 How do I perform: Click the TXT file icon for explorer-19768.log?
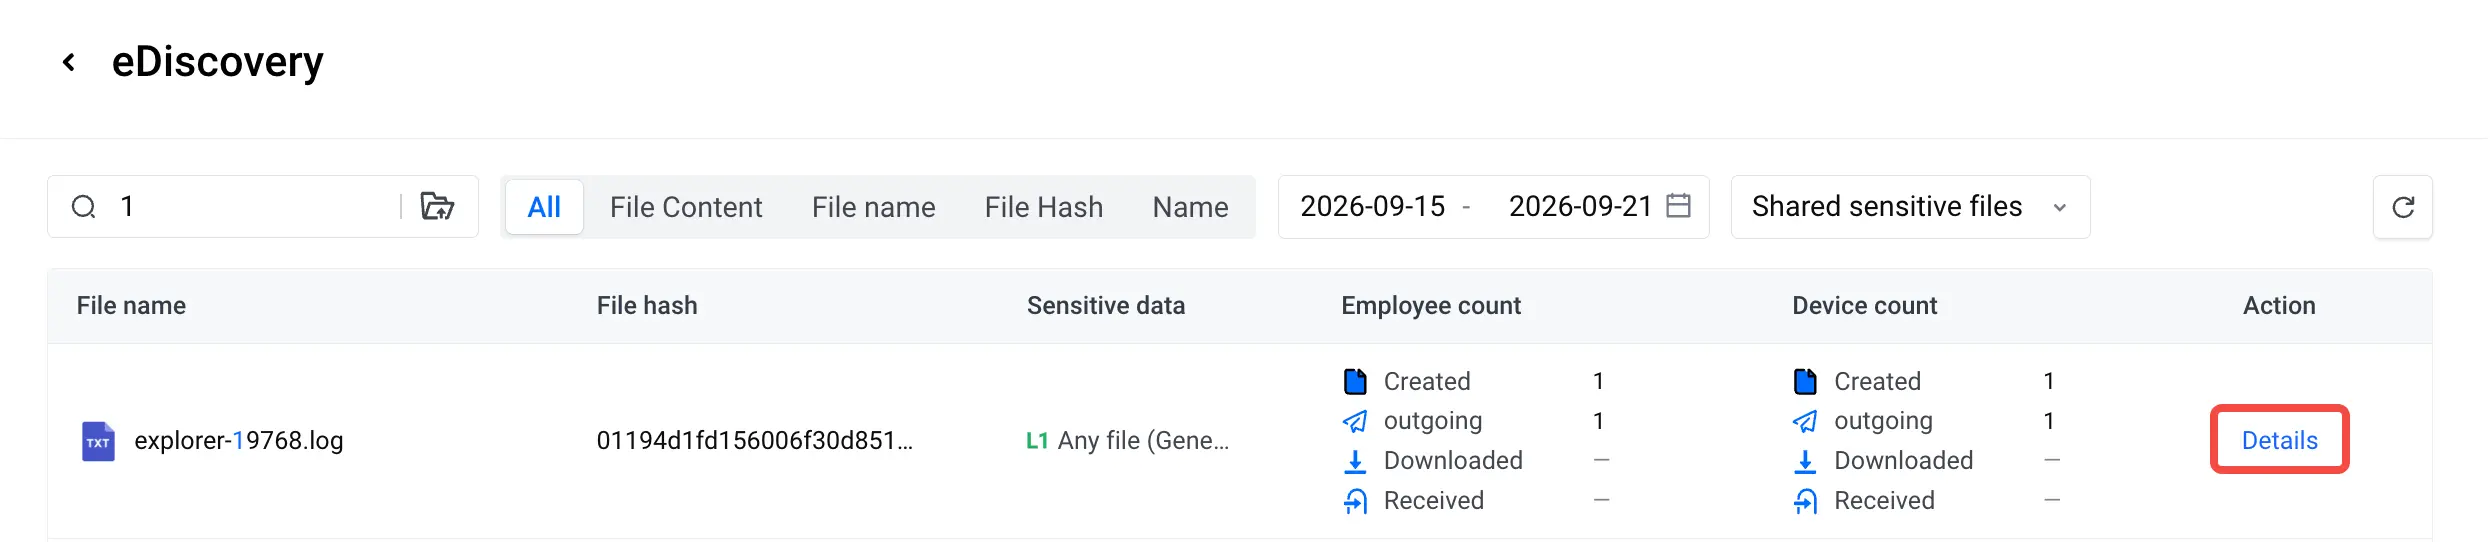click(98, 441)
